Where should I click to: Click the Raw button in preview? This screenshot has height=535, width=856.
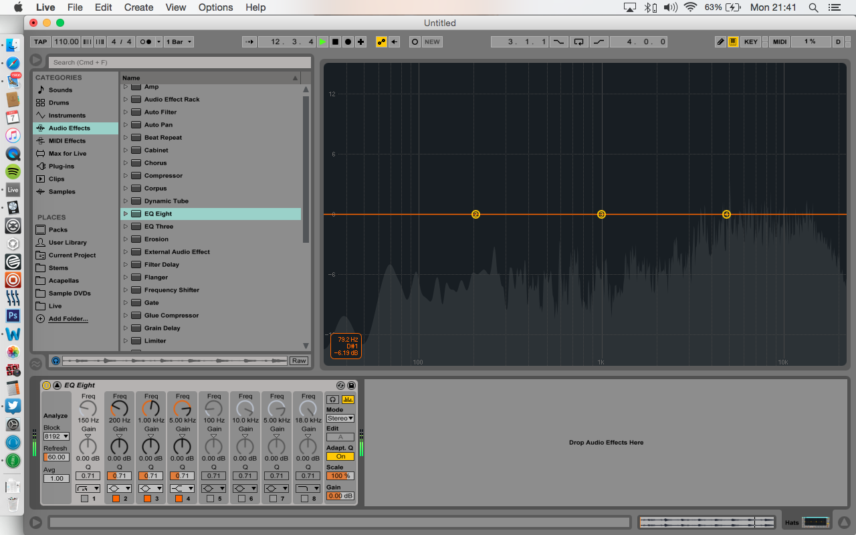299,361
